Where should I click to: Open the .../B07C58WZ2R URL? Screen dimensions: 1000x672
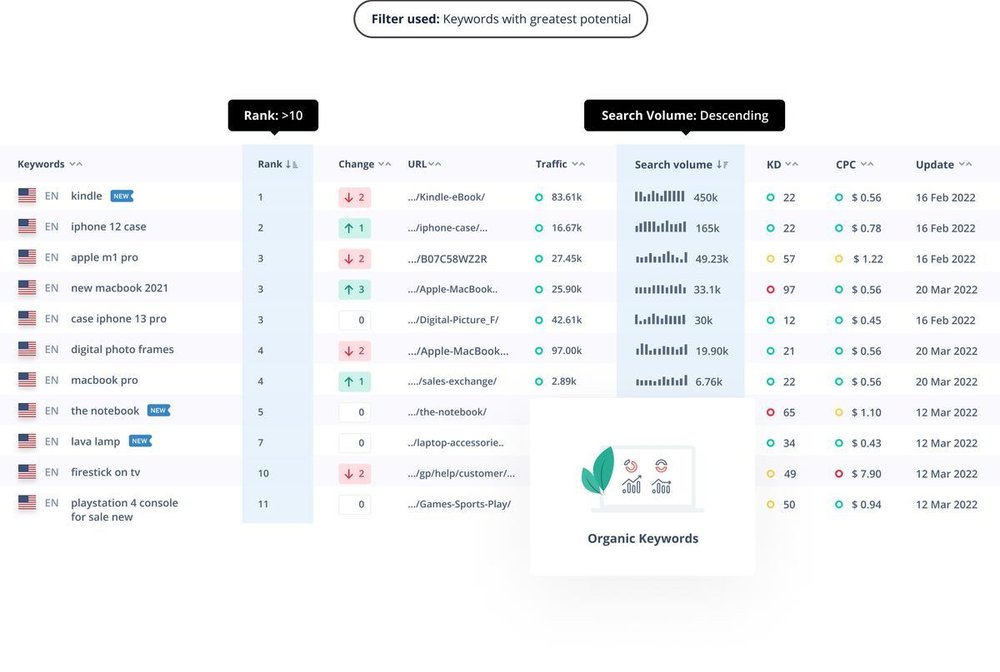pyautogui.click(x=448, y=259)
